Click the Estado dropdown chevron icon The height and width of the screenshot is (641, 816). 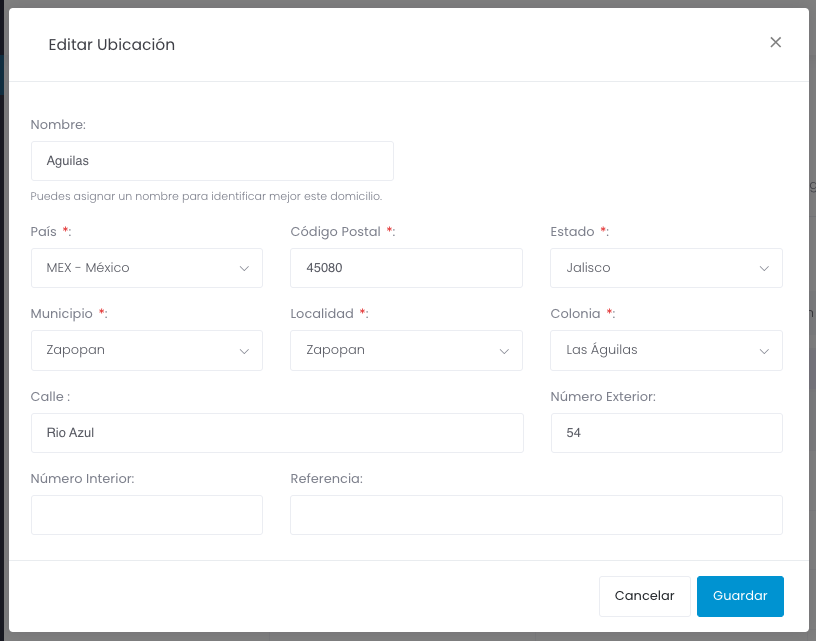[764, 268]
